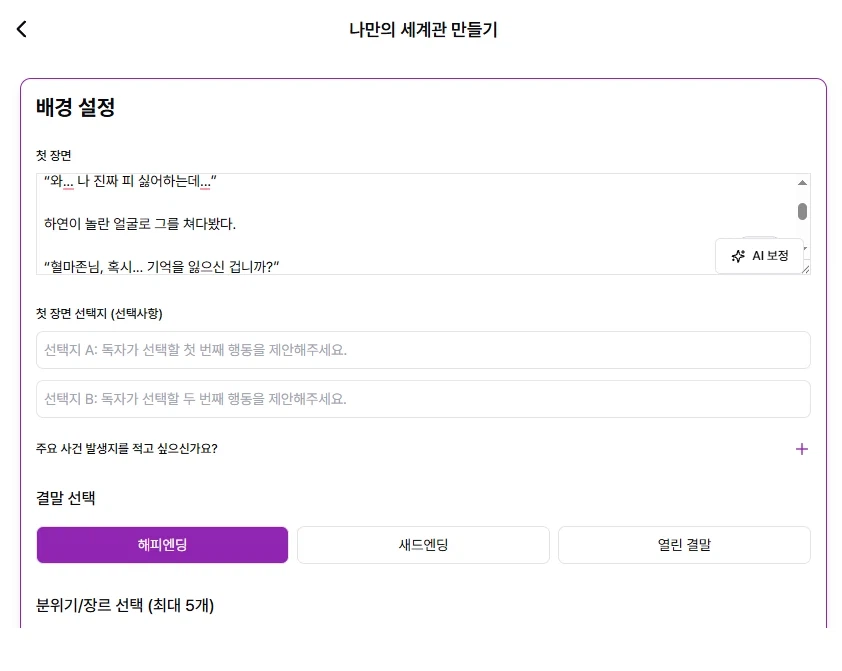Screen dimensions: 842x671
Task: Click the back arrow to leave worldview creation
Action: point(21,30)
